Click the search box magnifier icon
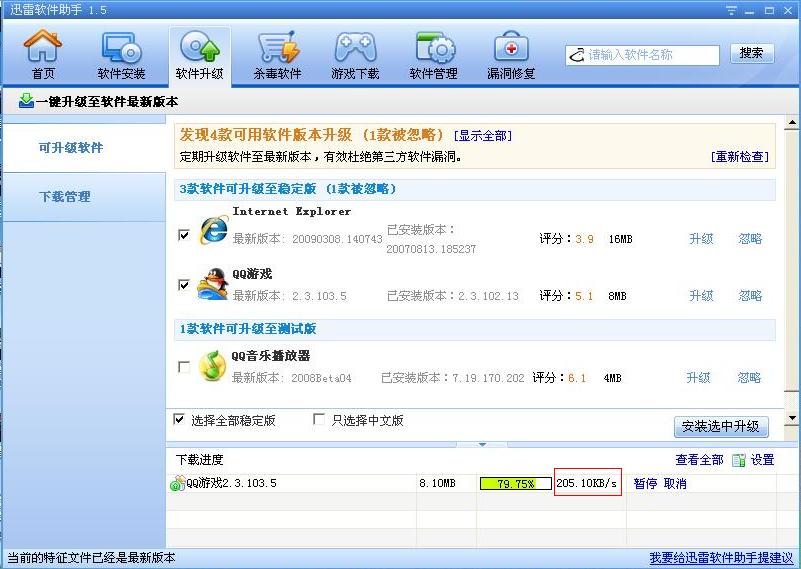Image resolution: width=801 pixels, height=569 pixels. [577, 55]
